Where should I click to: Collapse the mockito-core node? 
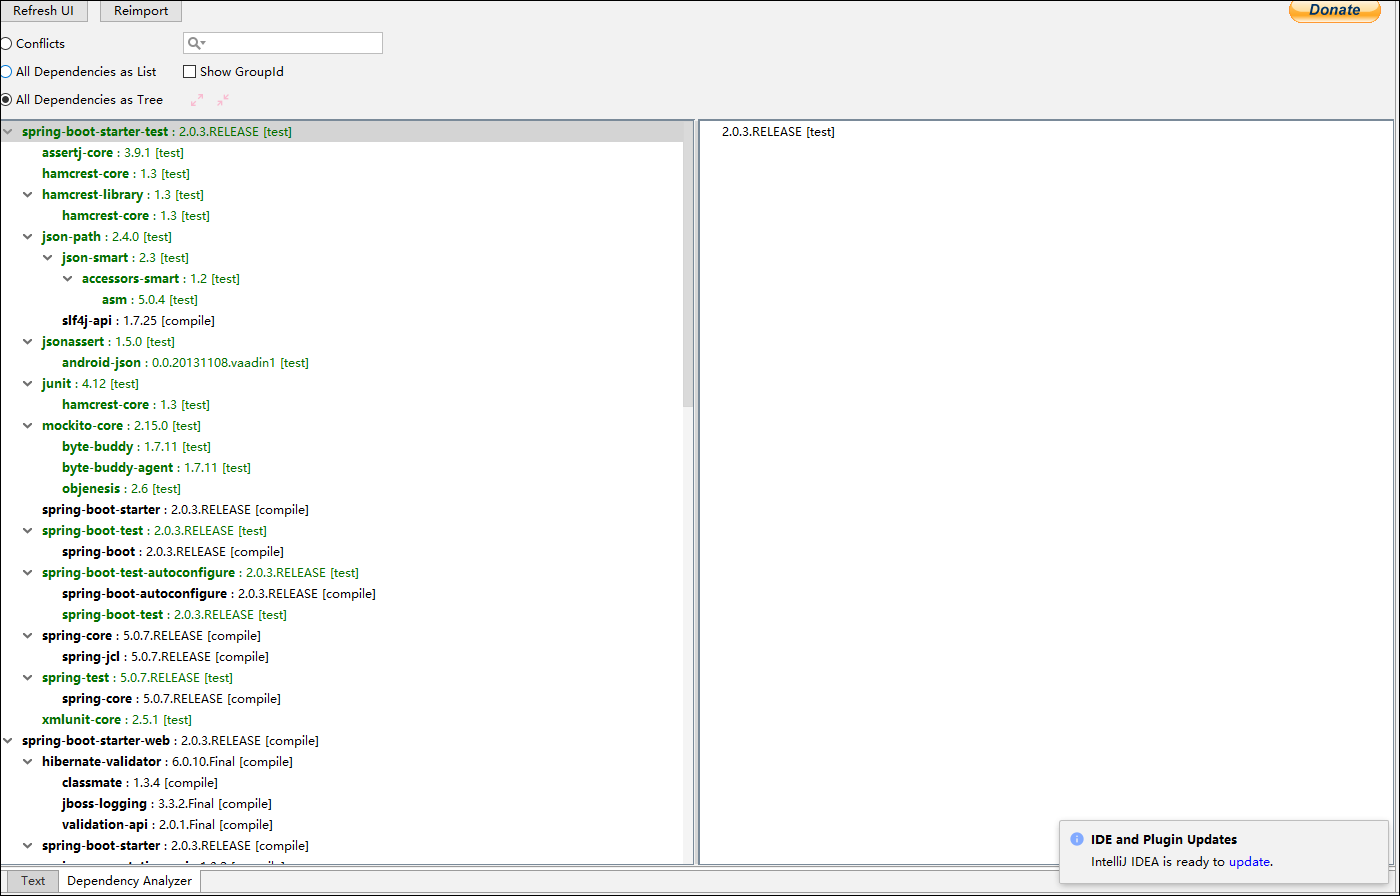pyautogui.click(x=29, y=426)
